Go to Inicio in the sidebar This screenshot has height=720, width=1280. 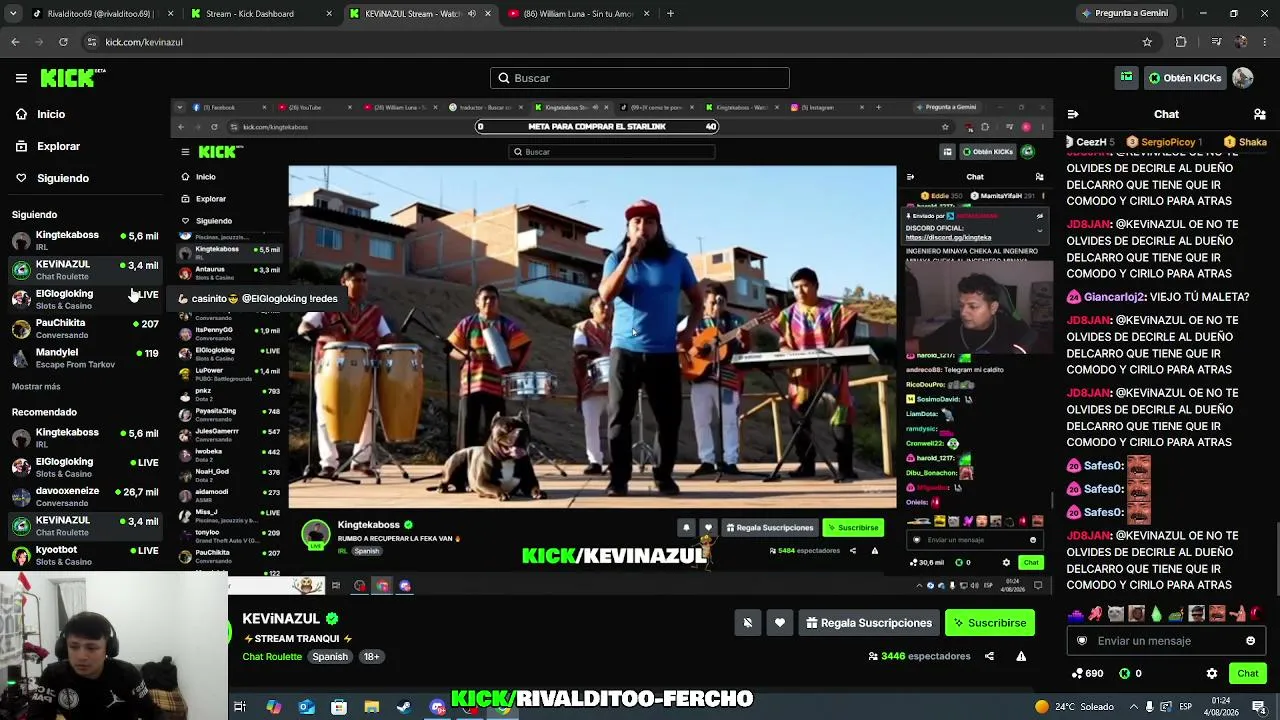pyautogui.click(x=51, y=114)
